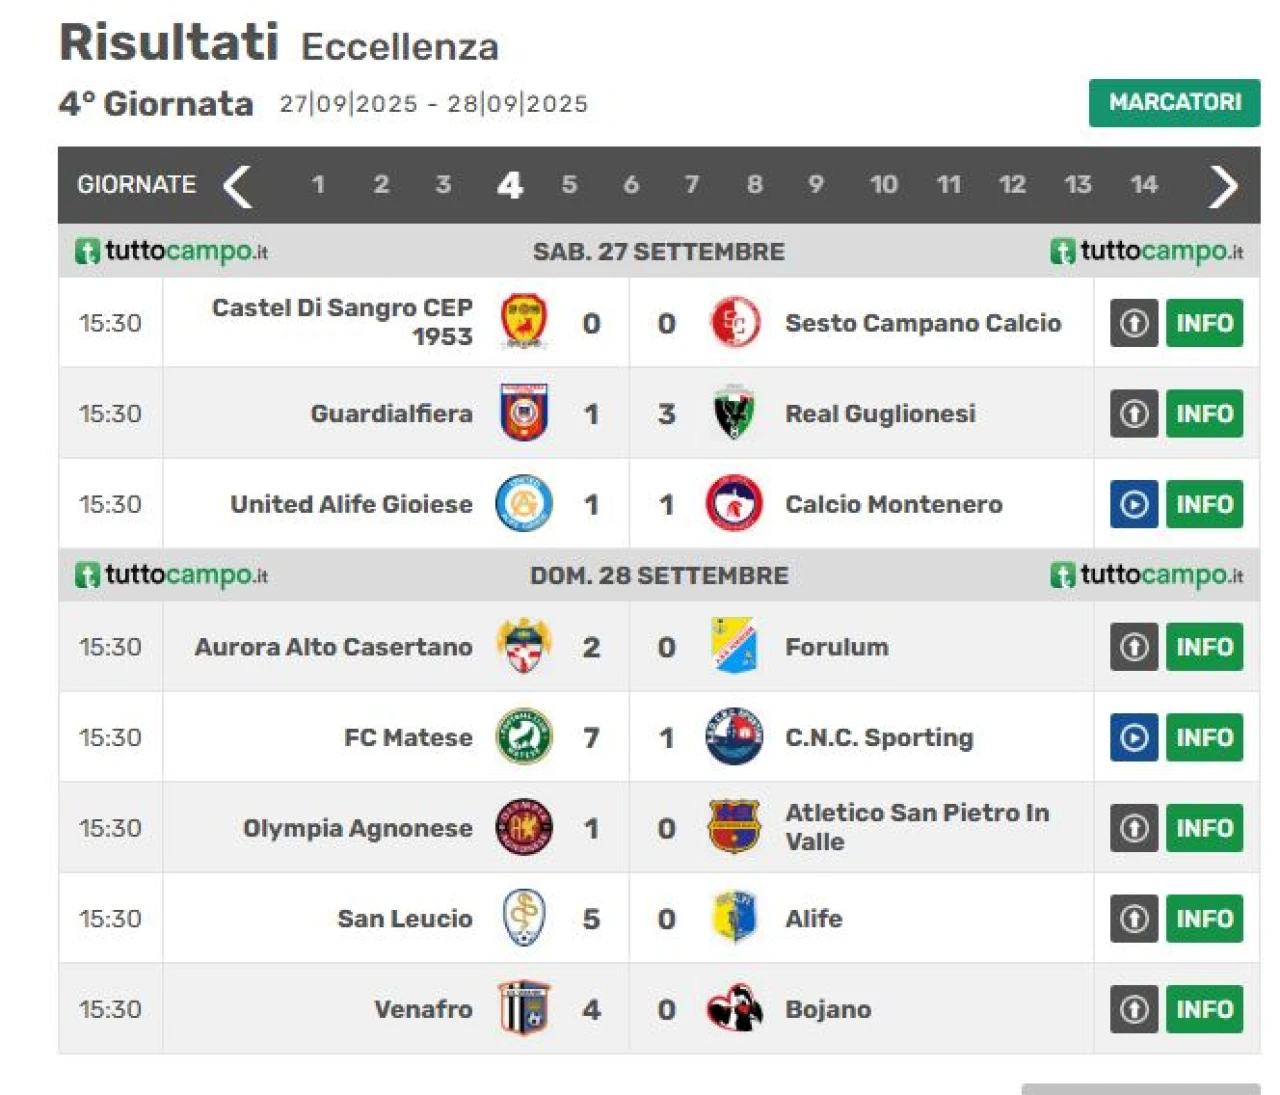Click the San Leucio team crest
Screen dimensions: 1280x1095
point(524,918)
